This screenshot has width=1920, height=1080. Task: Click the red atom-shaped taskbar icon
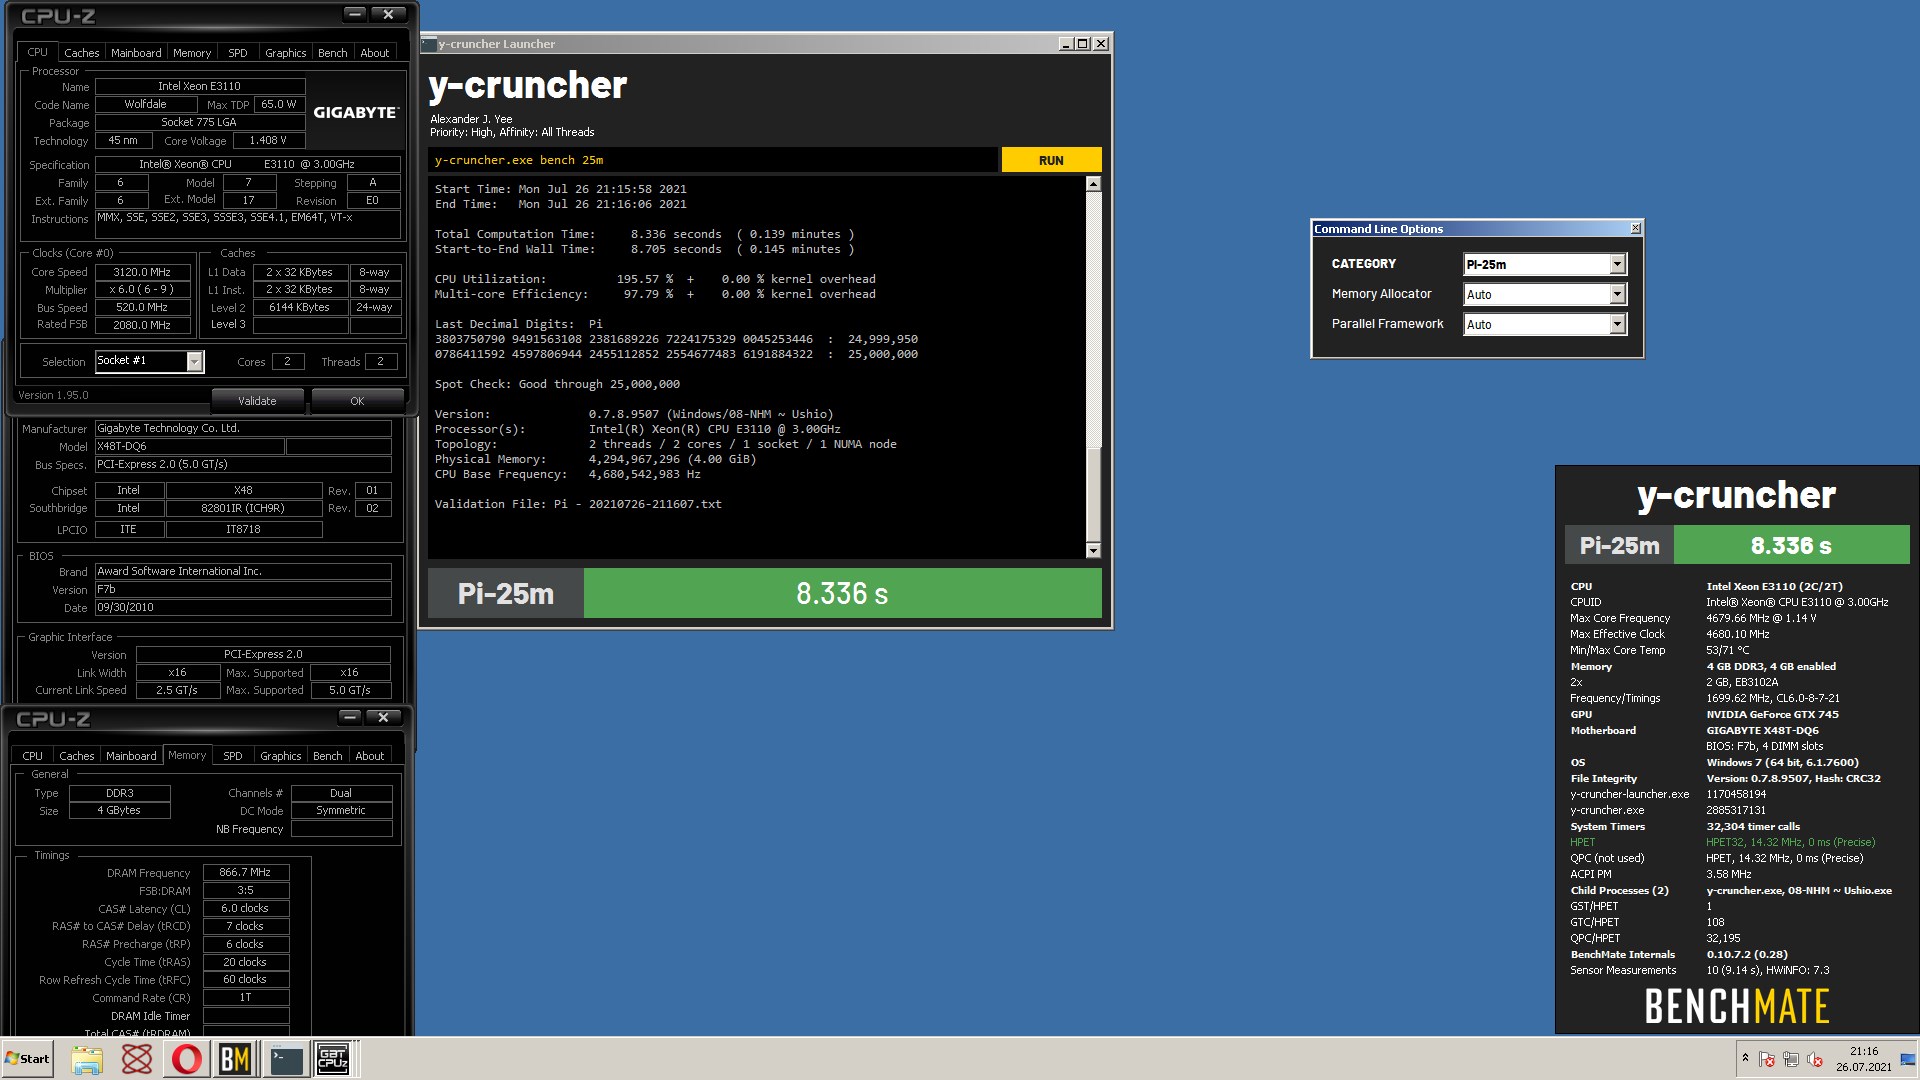point(137,1059)
